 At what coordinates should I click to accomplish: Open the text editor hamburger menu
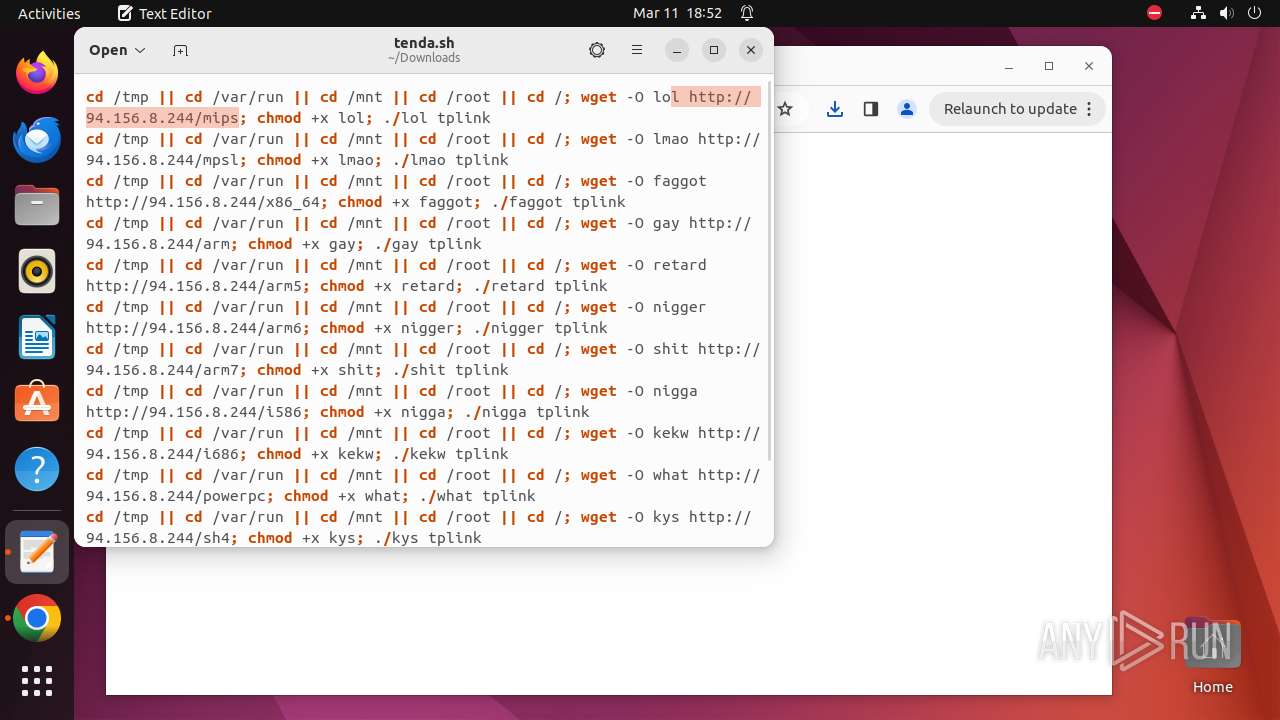[x=636, y=50]
